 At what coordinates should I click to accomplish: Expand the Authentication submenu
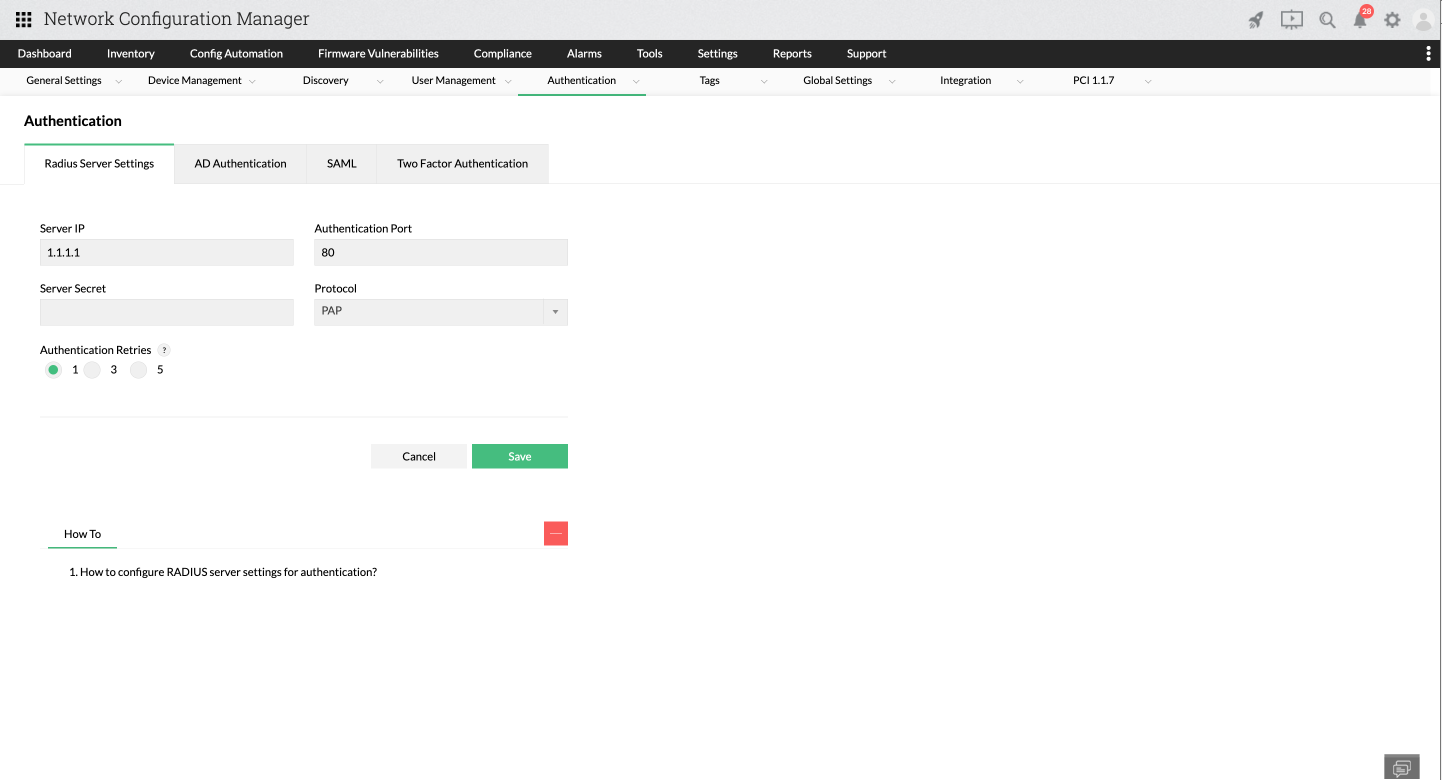[x=635, y=81]
